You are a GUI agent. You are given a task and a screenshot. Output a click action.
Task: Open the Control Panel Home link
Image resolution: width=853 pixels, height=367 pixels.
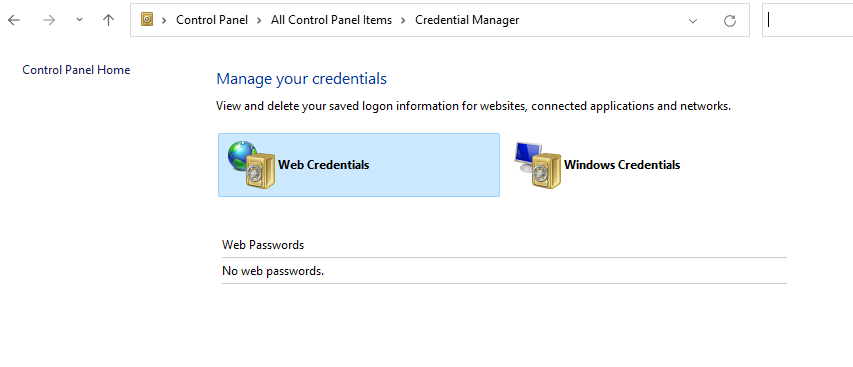tap(76, 70)
